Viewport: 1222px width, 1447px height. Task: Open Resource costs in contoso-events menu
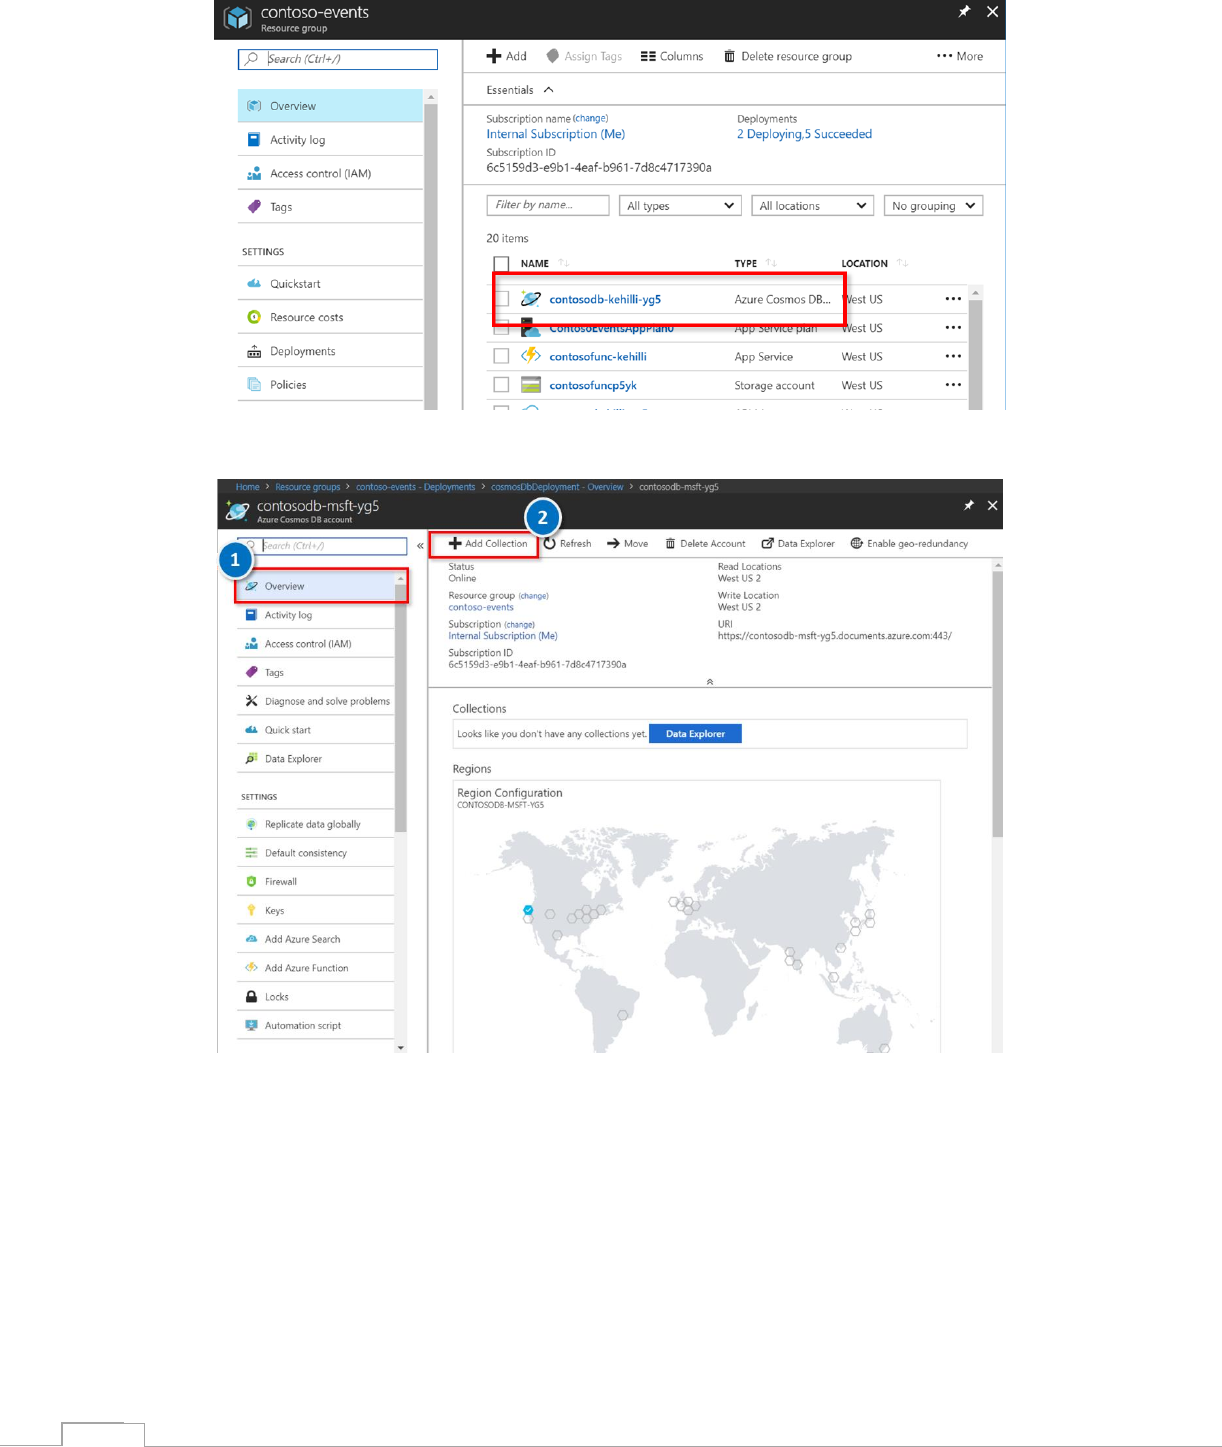pos(331,317)
